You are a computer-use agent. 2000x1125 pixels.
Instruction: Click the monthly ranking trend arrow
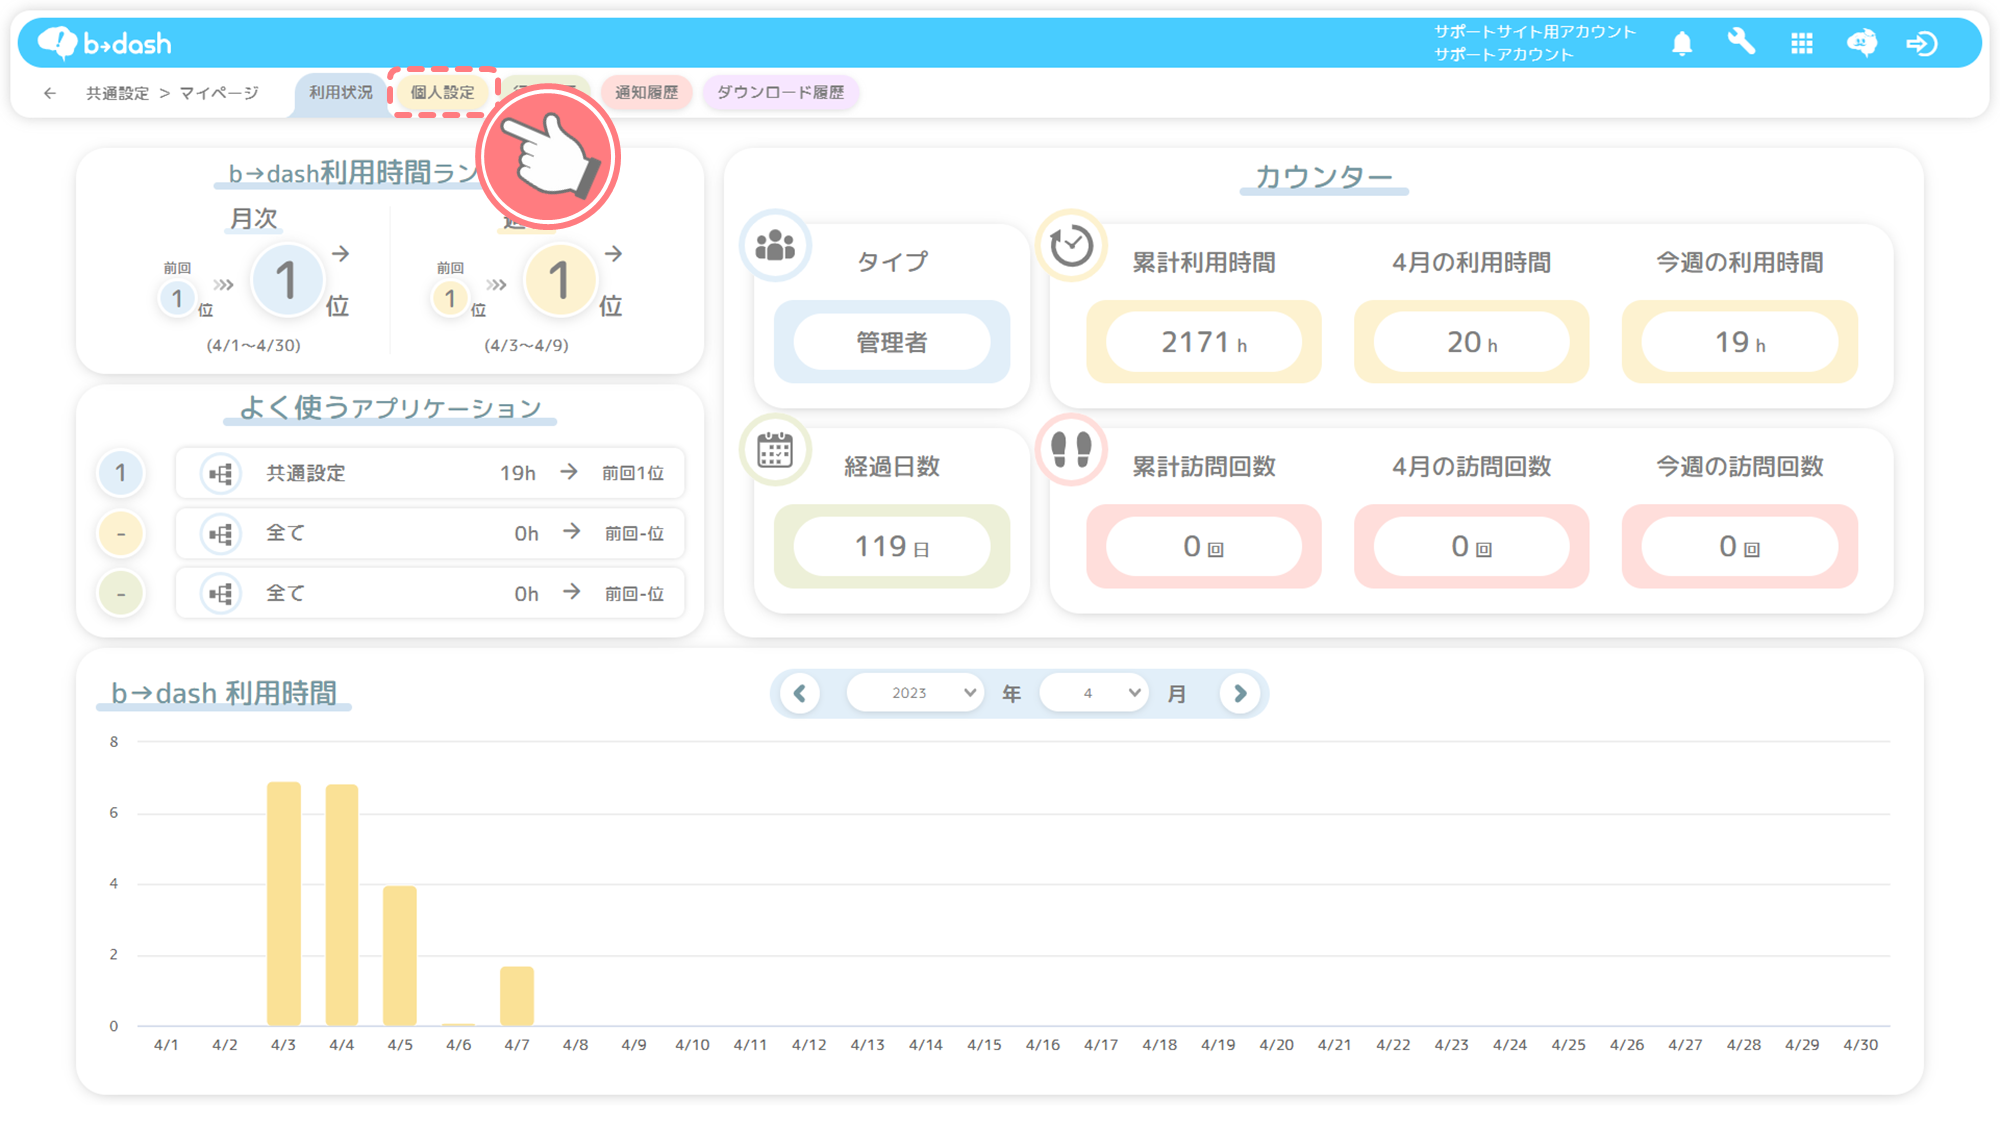pos(341,254)
